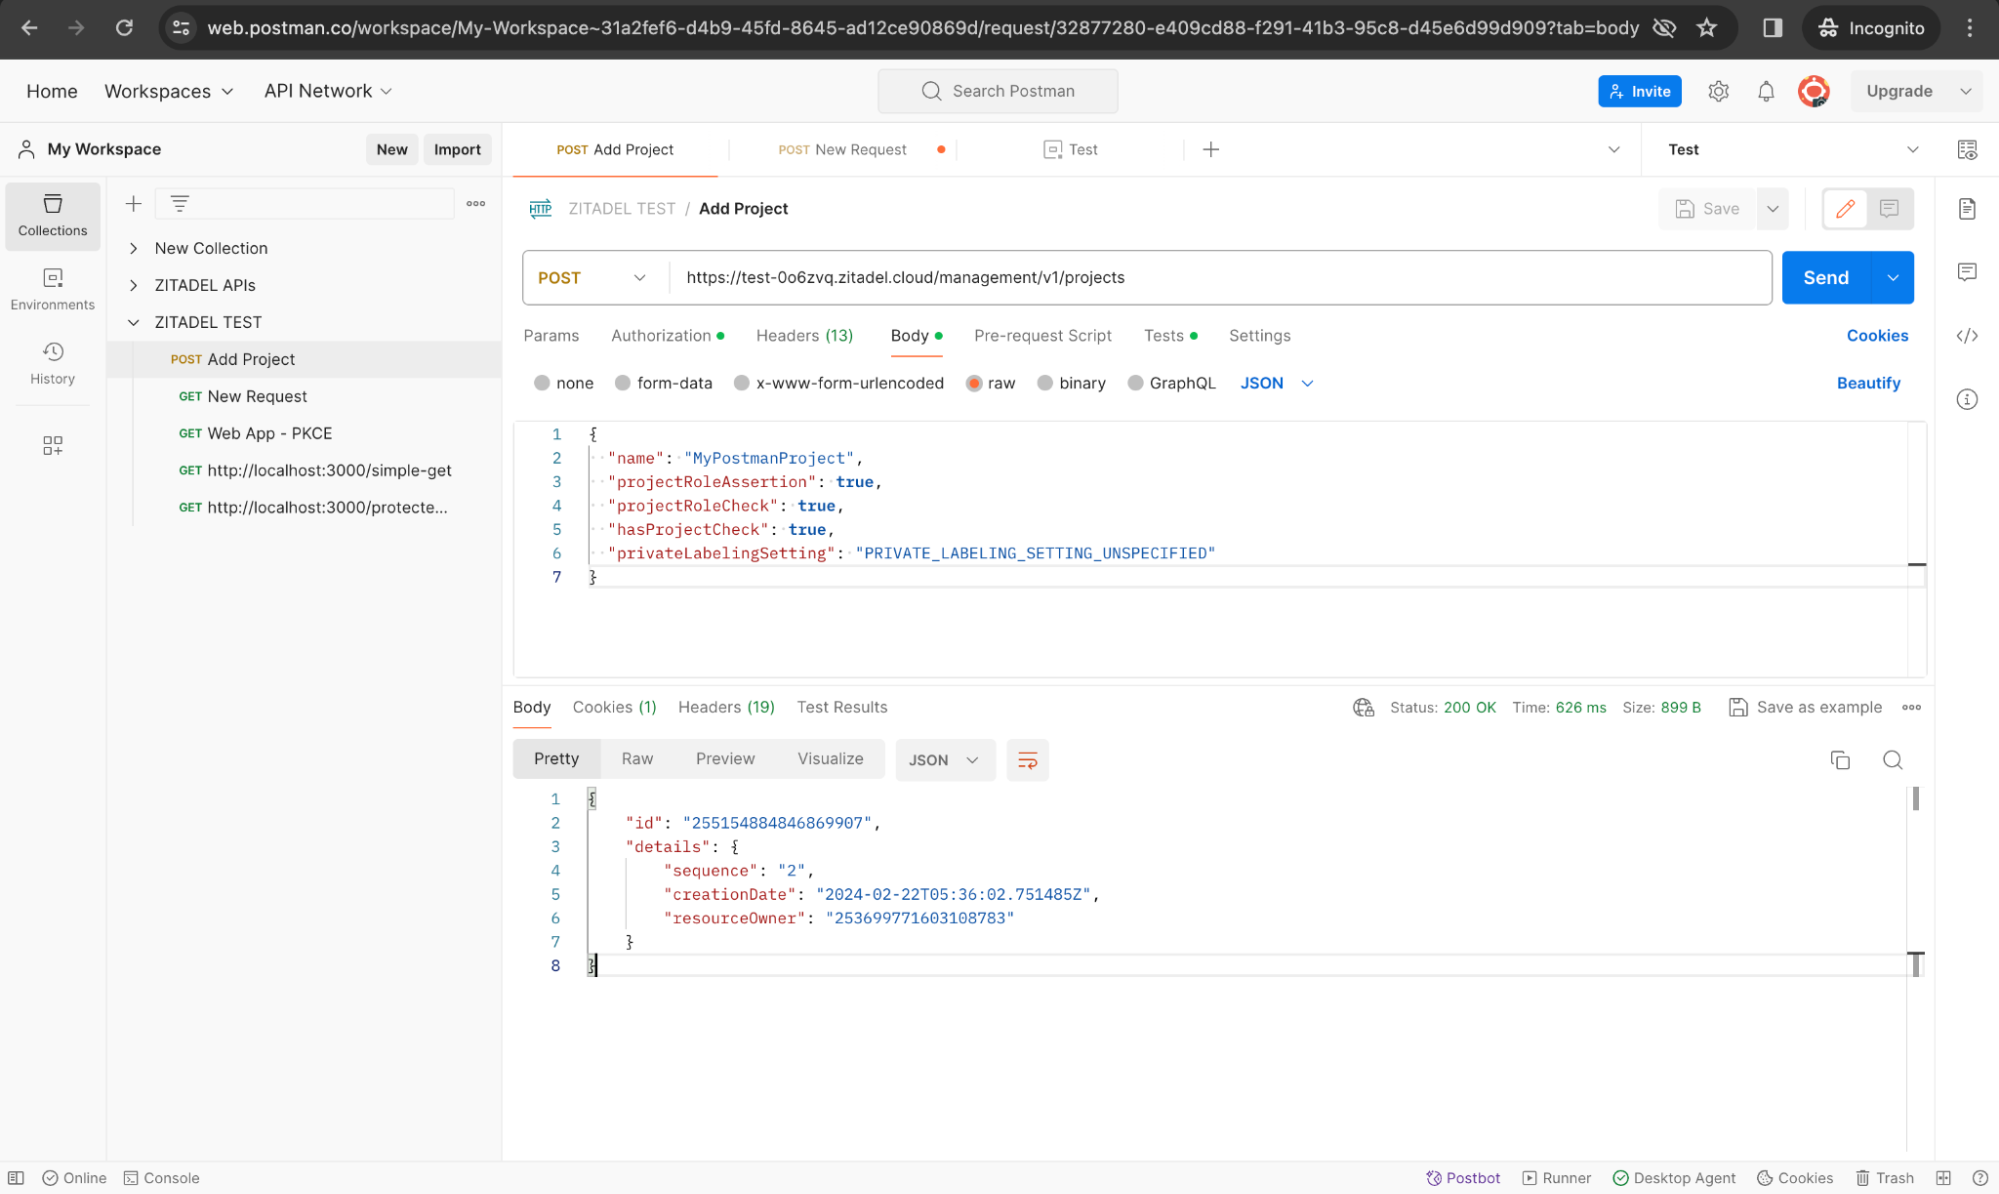Open the Save options dropdown arrow
This screenshot has width=1999, height=1194.
(x=1772, y=209)
